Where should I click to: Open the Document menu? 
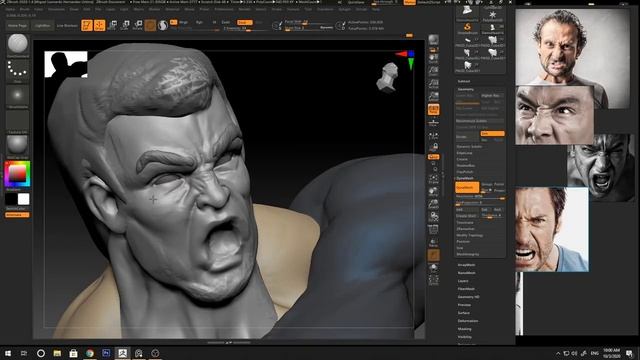pyautogui.click(x=56, y=9)
